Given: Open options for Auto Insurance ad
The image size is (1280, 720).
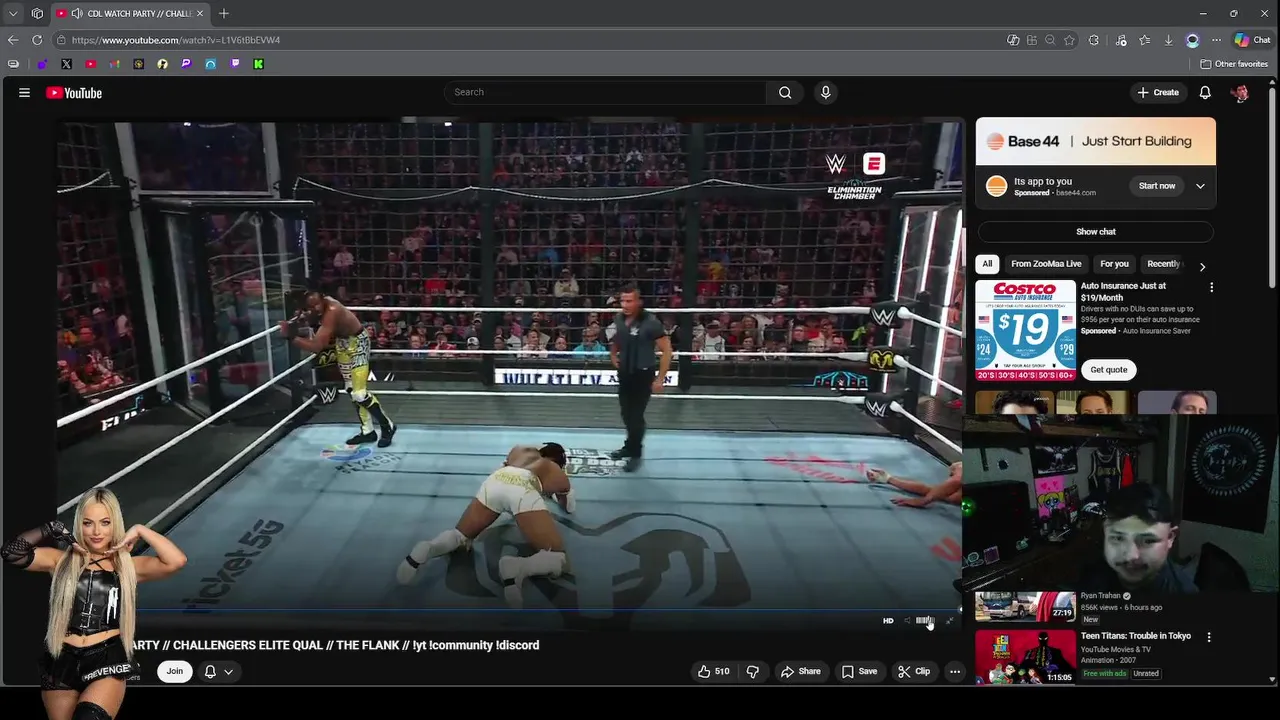Looking at the screenshot, I should point(1211,287).
